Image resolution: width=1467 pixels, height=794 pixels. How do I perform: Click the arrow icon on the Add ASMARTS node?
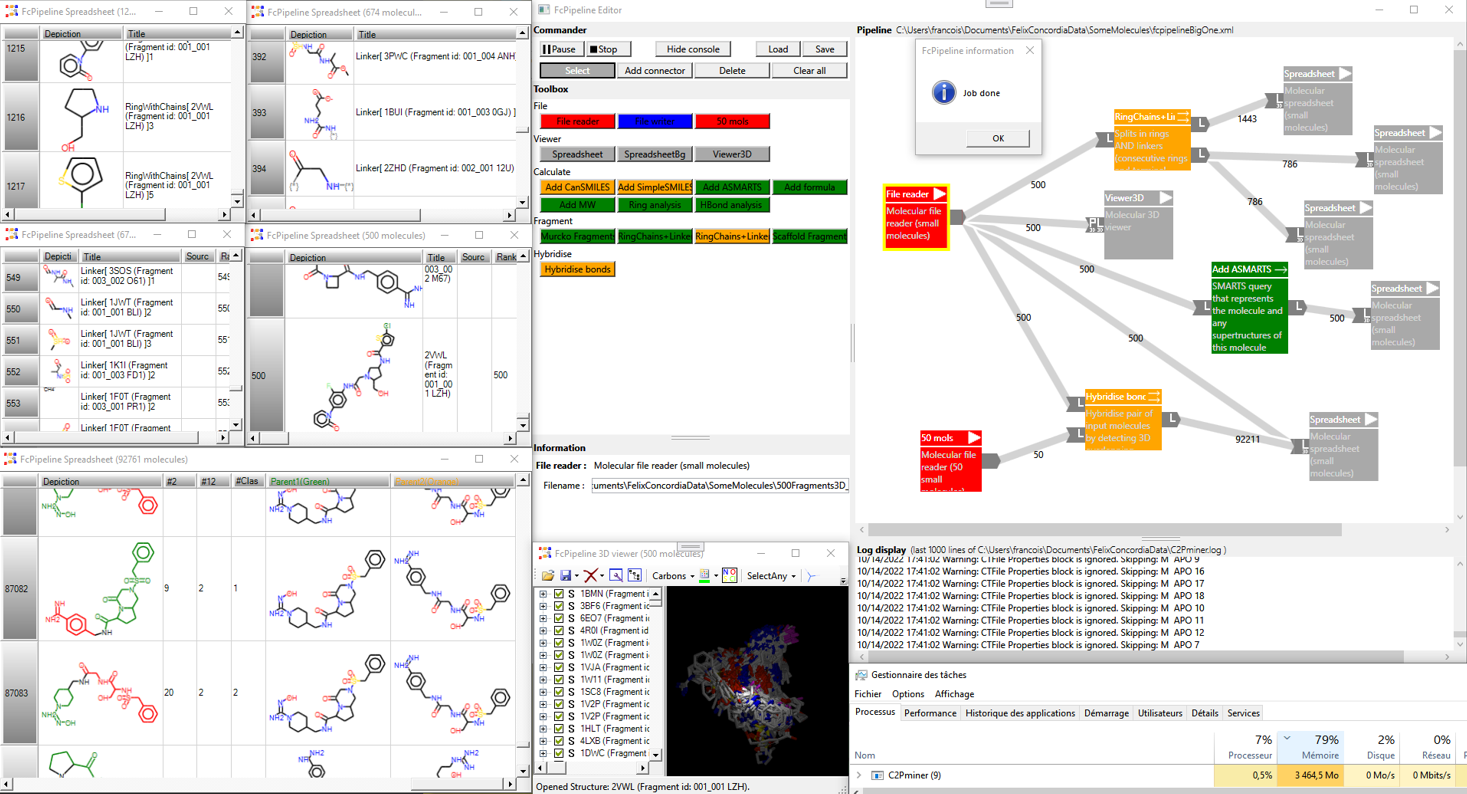point(1280,269)
